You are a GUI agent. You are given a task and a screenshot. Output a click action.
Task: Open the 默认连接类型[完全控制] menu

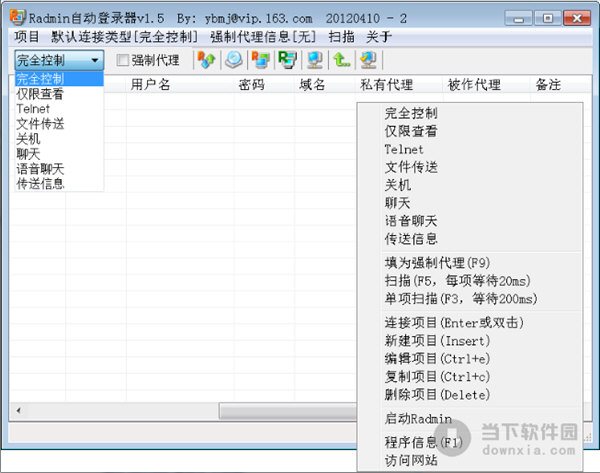[125, 37]
